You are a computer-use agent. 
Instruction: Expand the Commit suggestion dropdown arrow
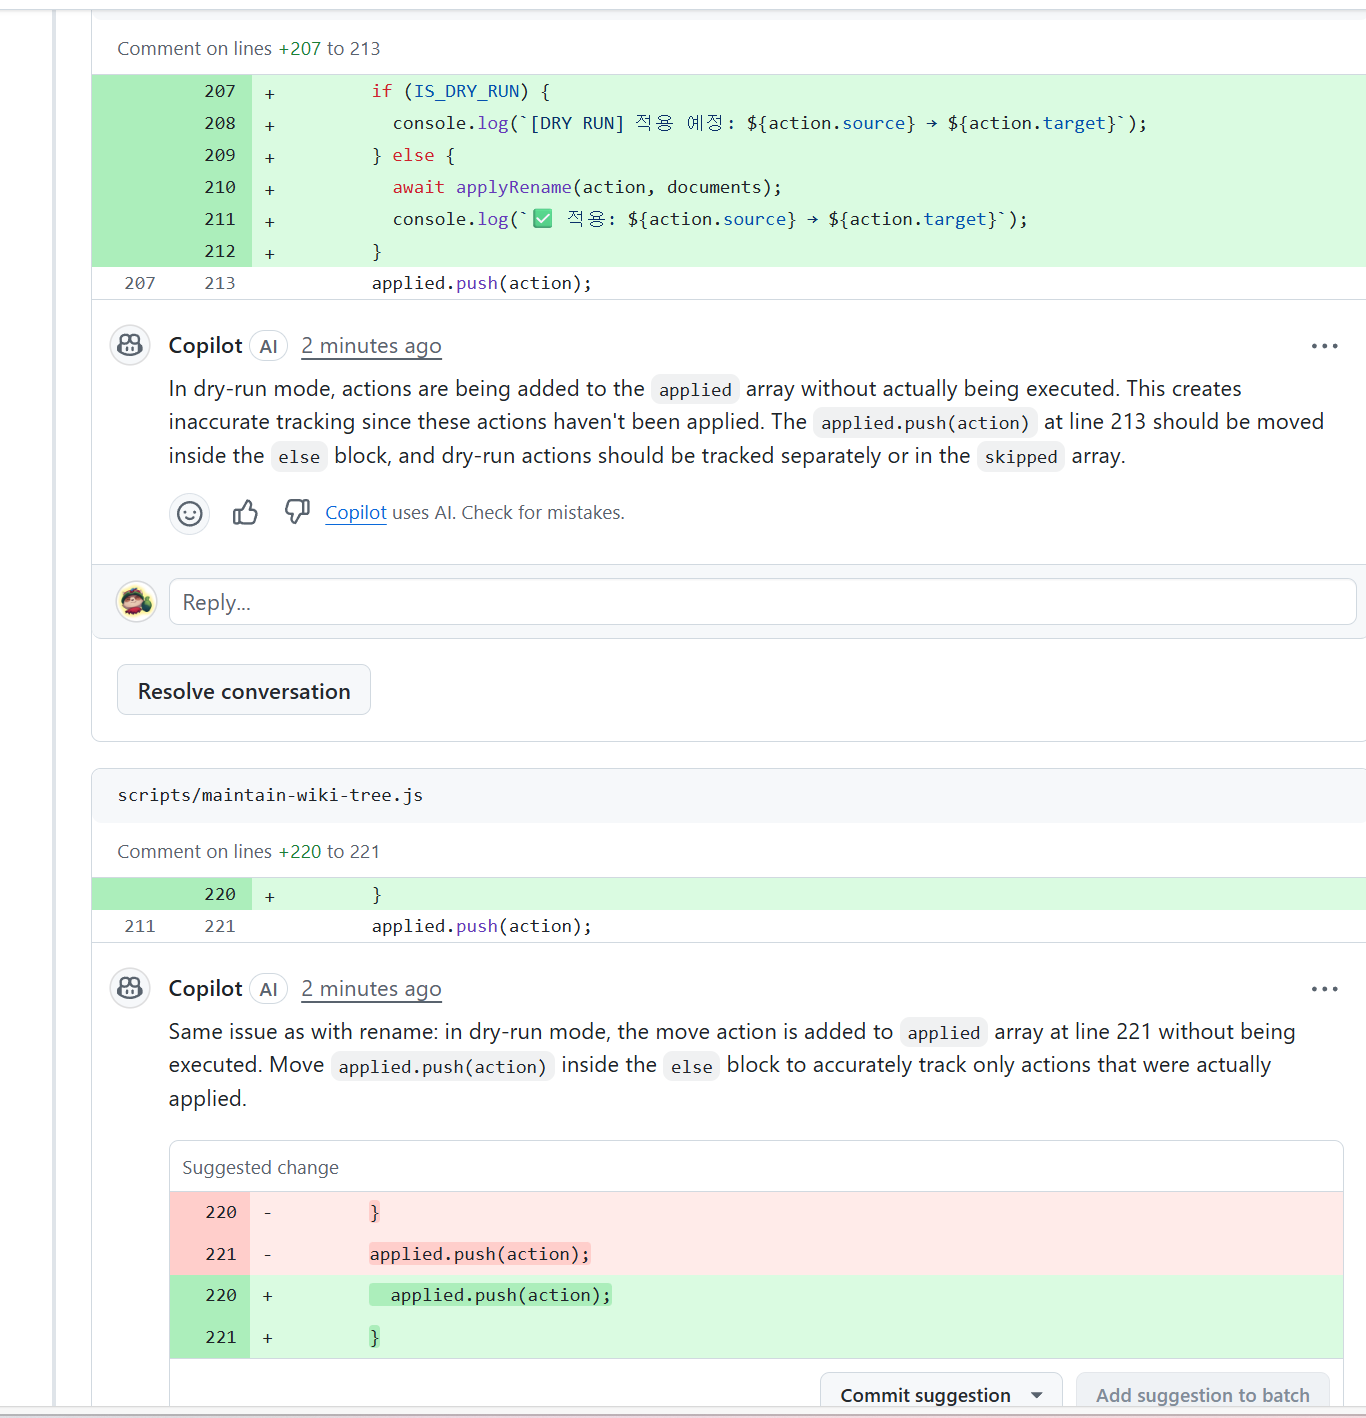1037,1395
